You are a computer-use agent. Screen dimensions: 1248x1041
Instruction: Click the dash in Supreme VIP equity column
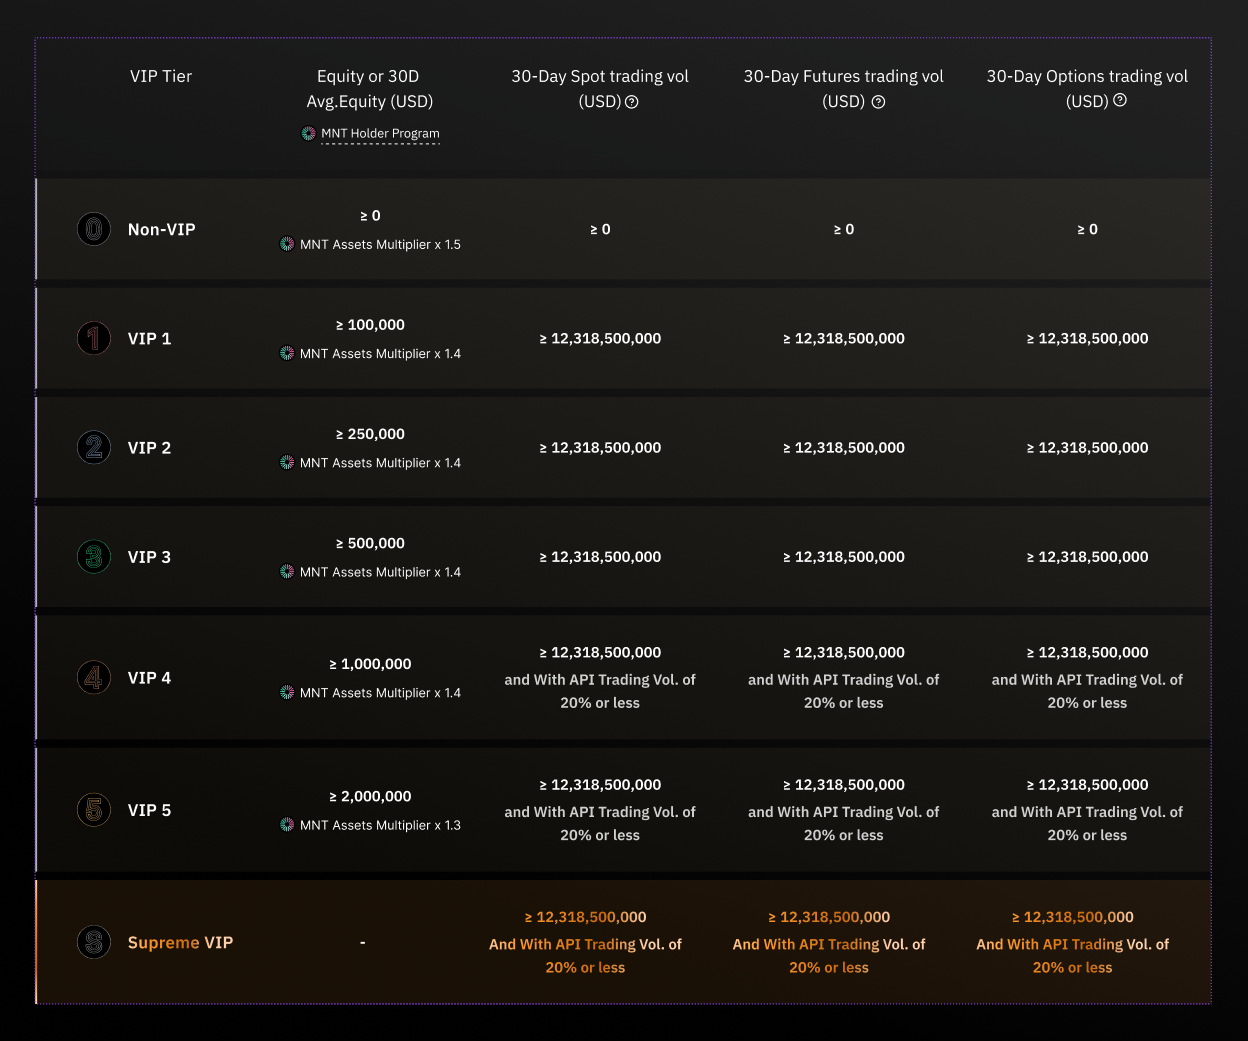click(362, 942)
